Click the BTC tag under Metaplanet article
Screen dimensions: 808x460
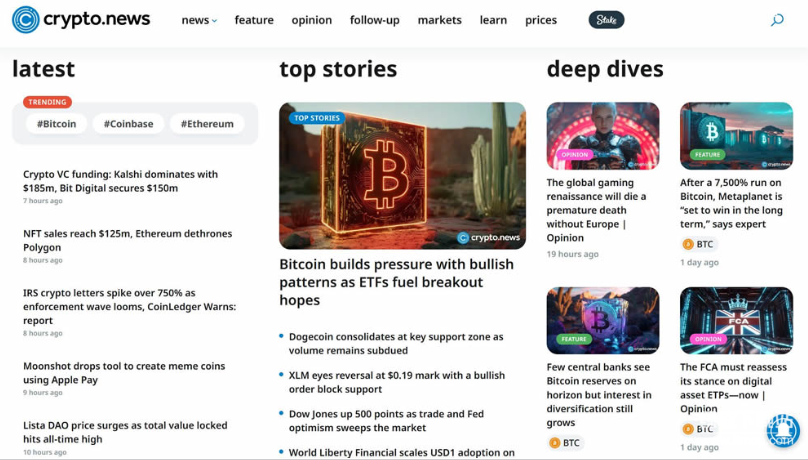tap(698, 244)
